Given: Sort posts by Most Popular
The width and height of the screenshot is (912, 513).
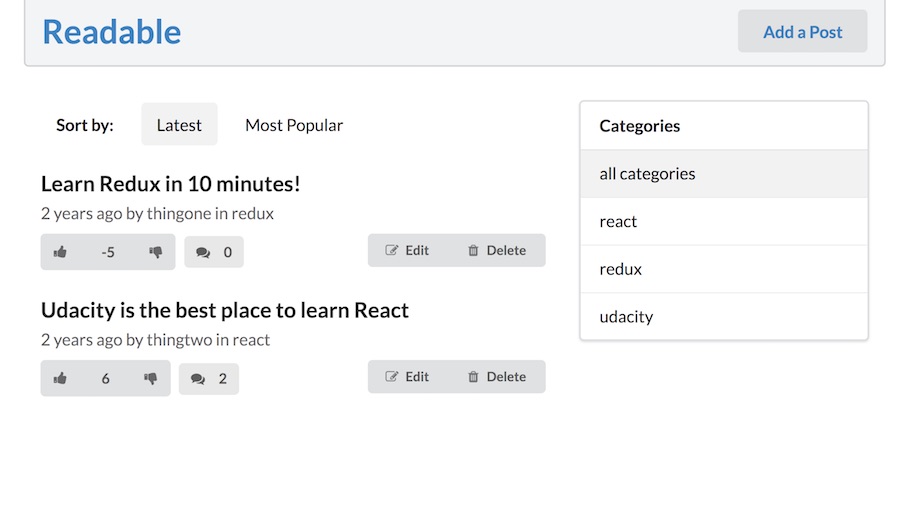Looking at the screenshot, I should [x=294, y=125].
